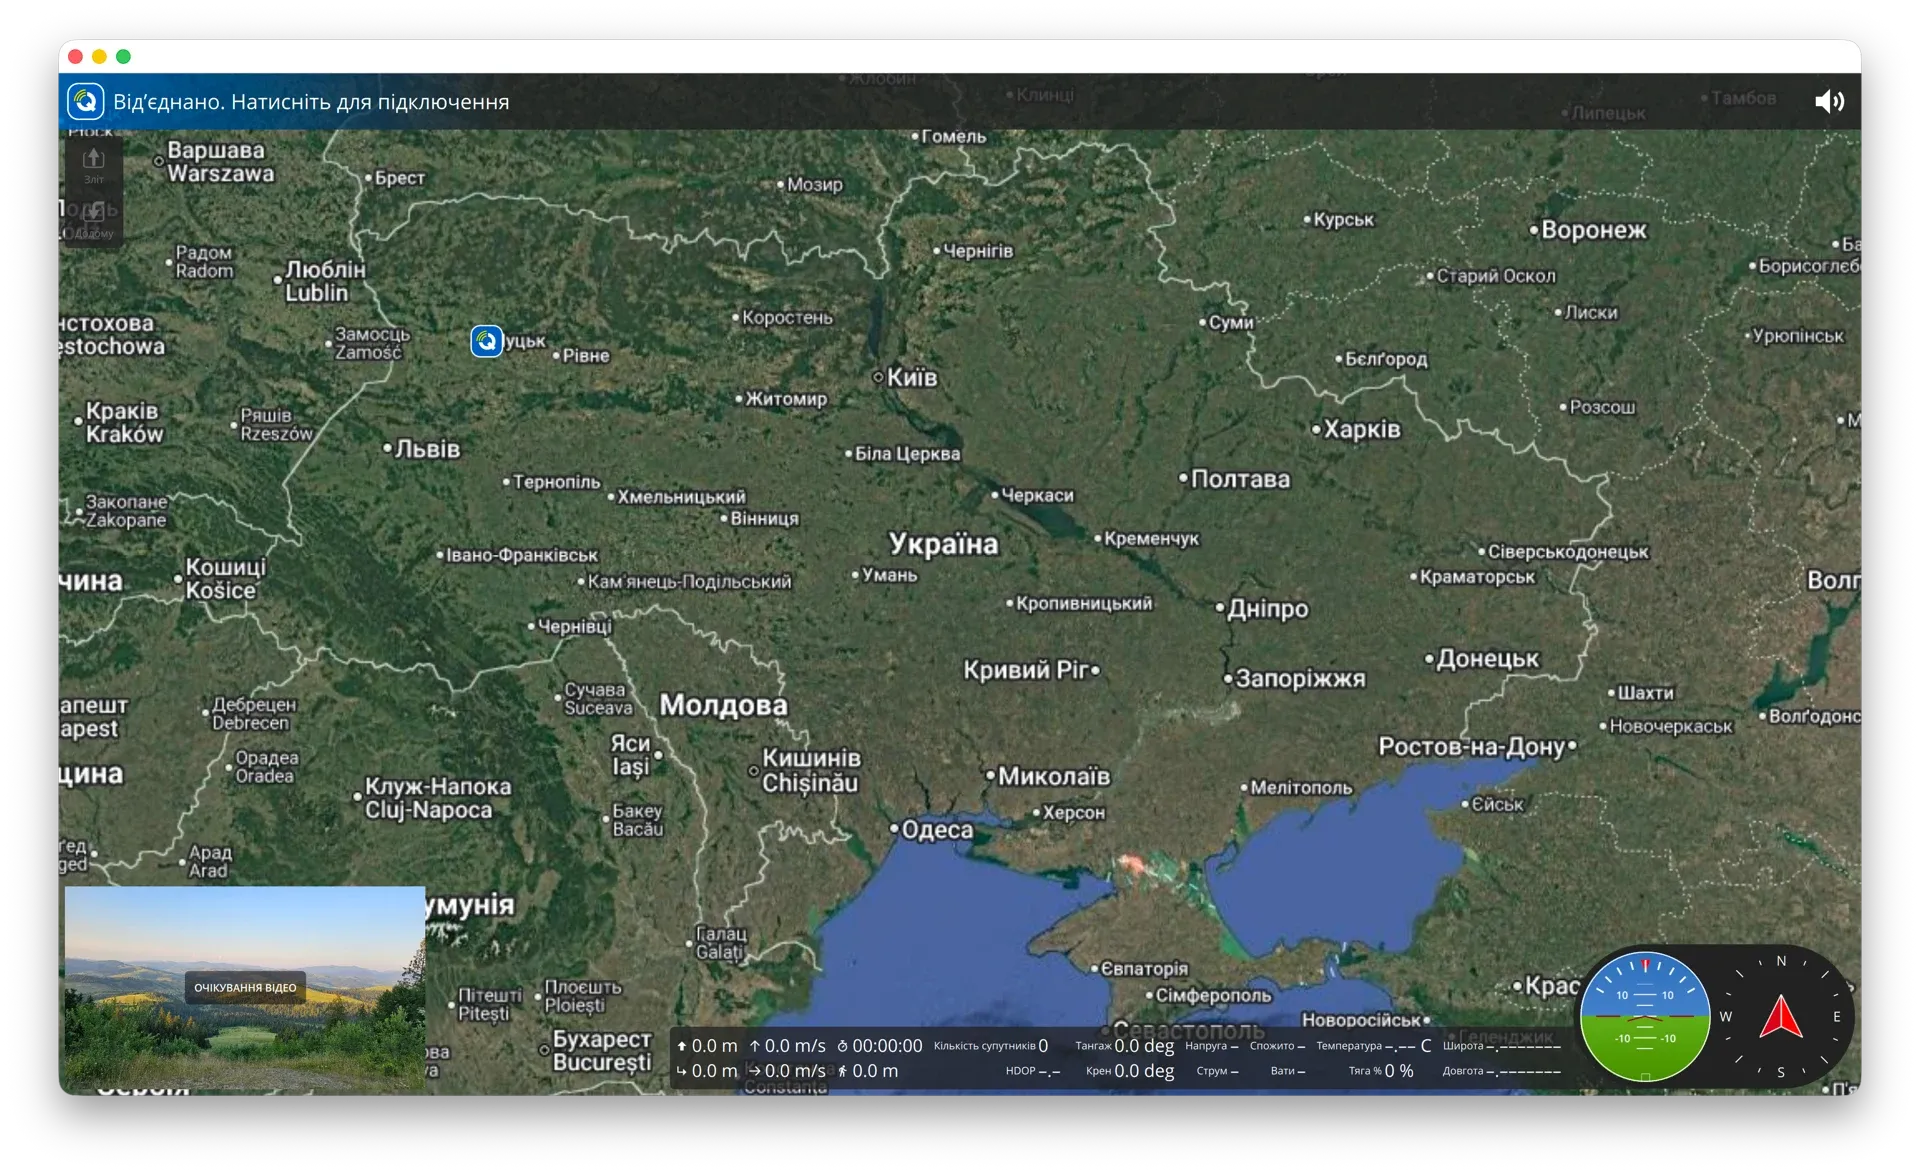Click the altitude up-arrow 0.0 m value
1920x1173 pixels.
coord(707,1046)
